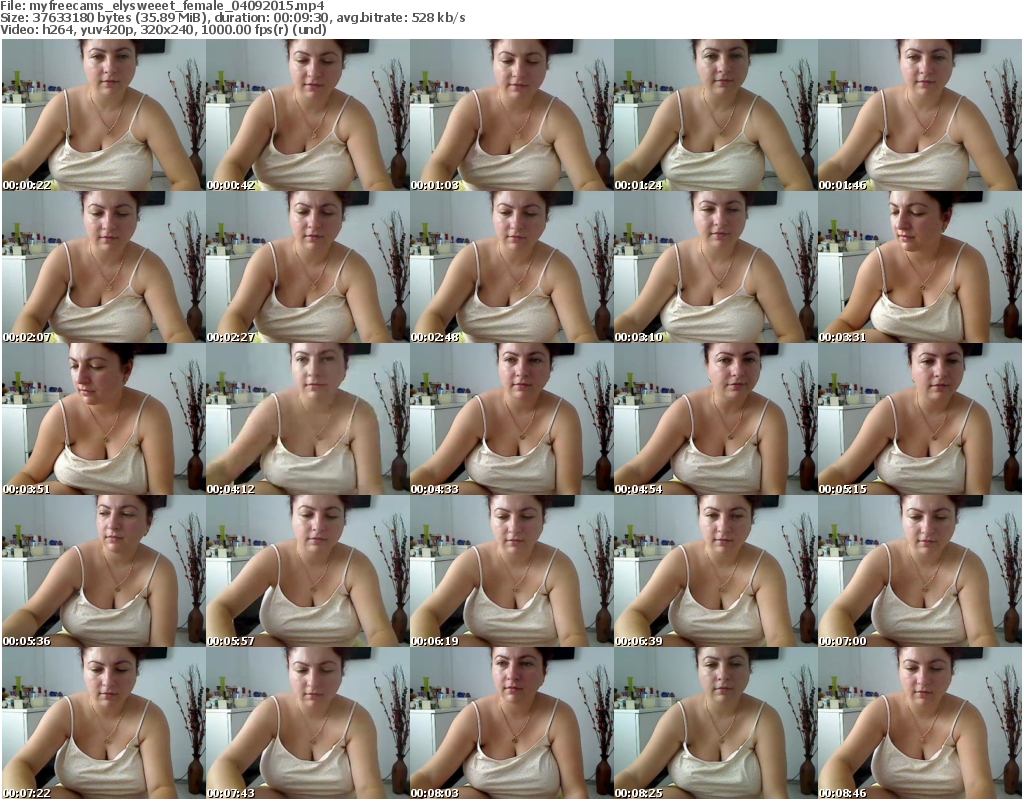Pick the last thumbnail at 00:08:46
Image resolution: width=1024 pixels, height=799 pixels.
coord(920,723)
